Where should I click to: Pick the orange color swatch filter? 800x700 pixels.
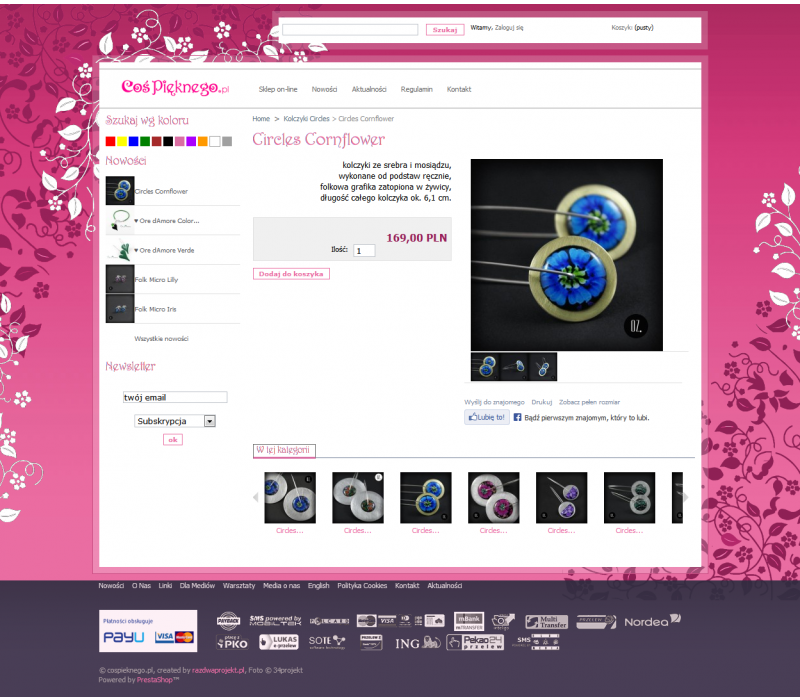pyautogui.click(x=203, y=141)
